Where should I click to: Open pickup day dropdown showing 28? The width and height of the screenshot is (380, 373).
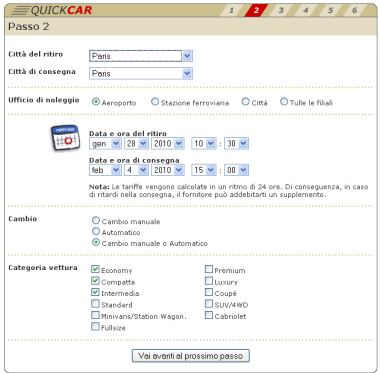[x=136, y=144]
